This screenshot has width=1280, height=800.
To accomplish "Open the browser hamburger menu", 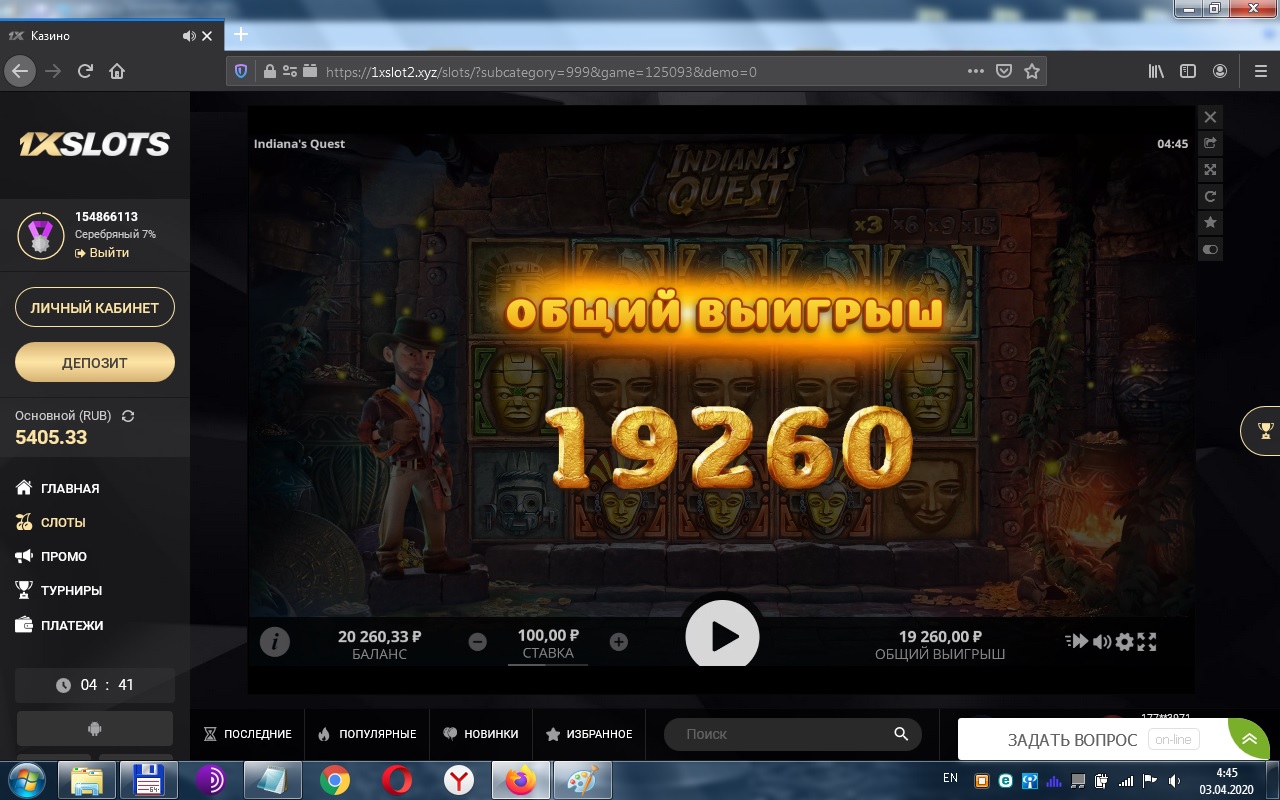I will click(1260, 71).
